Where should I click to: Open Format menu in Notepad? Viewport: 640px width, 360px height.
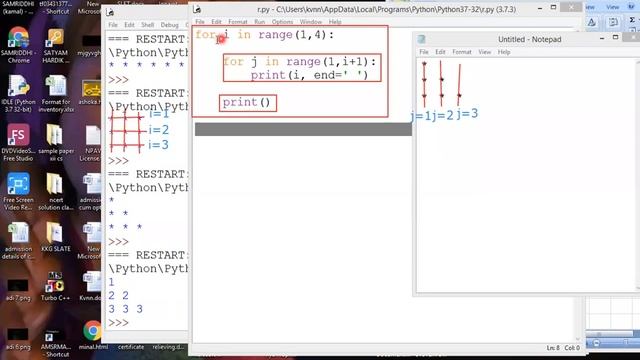[462, 52]
